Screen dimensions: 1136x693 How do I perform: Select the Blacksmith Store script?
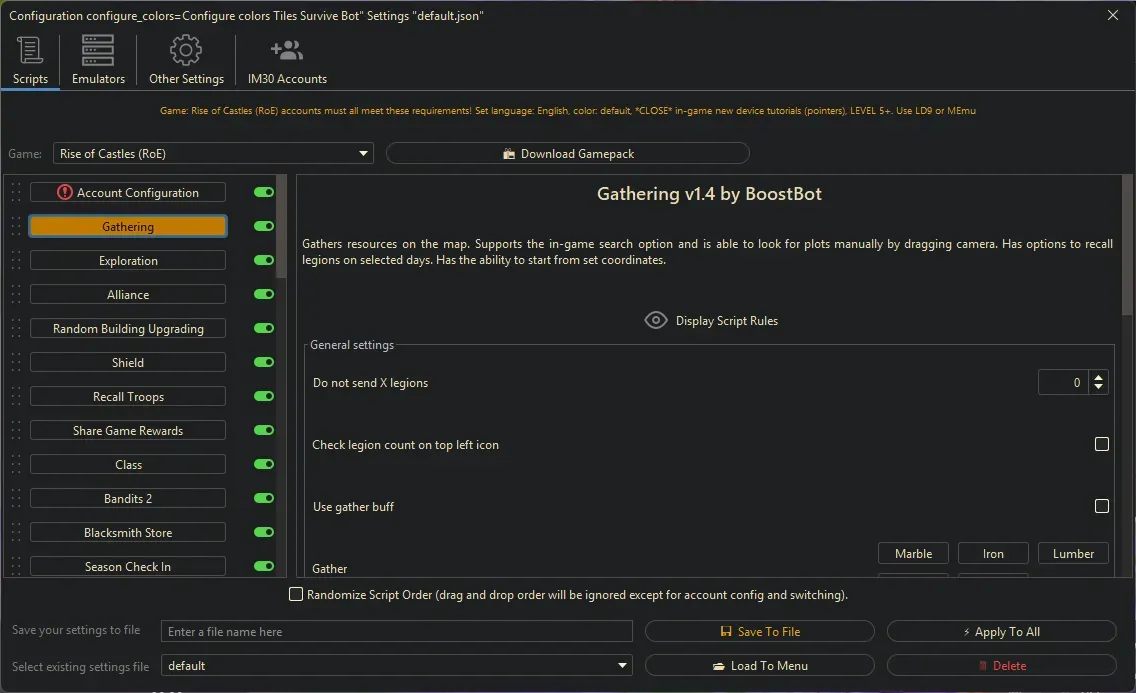pyautogui.click(x=128, y=533)
